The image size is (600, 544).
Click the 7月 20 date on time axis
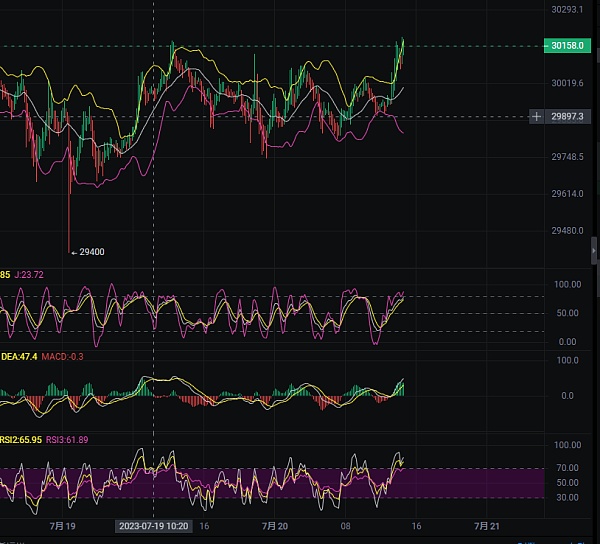pos(275,525)
